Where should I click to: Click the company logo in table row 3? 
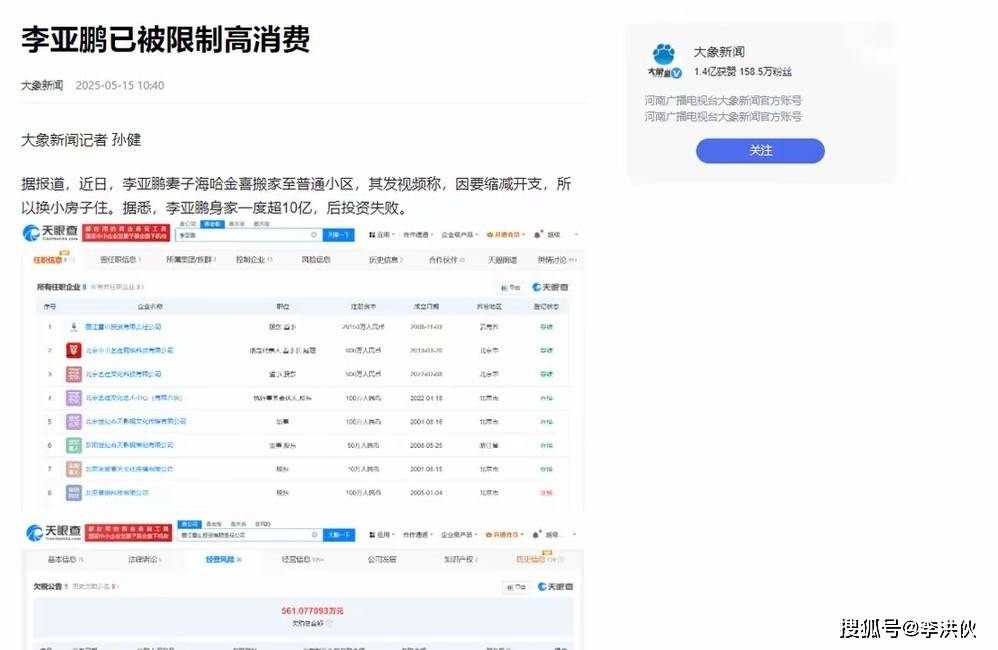point(74,374)
